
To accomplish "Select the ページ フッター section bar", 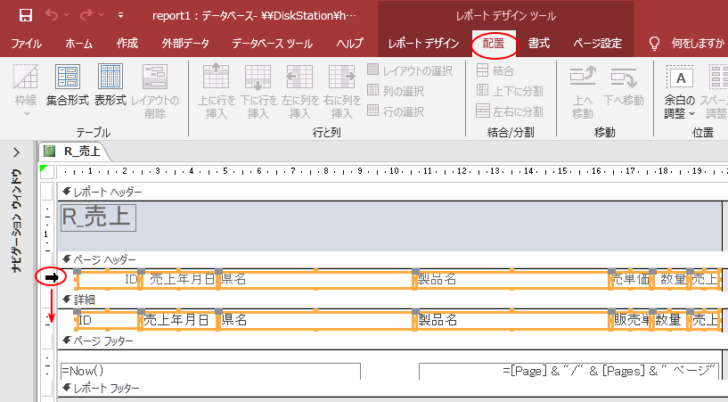I will point(390,341).
